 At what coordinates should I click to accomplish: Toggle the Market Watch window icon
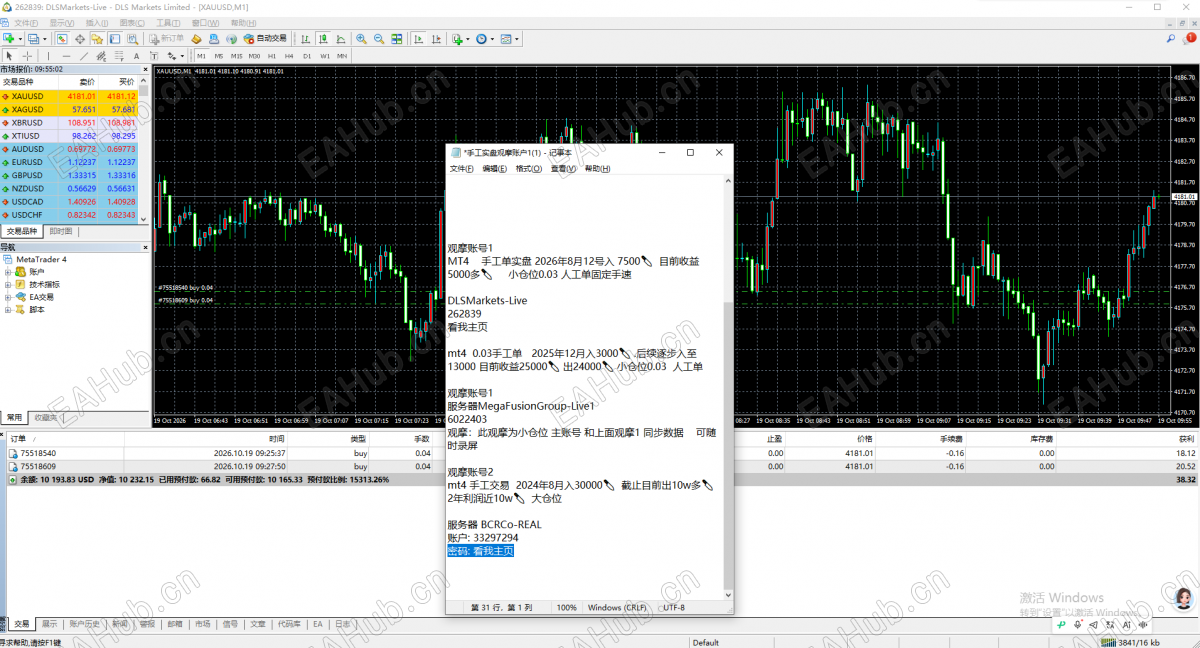point(62,39)
